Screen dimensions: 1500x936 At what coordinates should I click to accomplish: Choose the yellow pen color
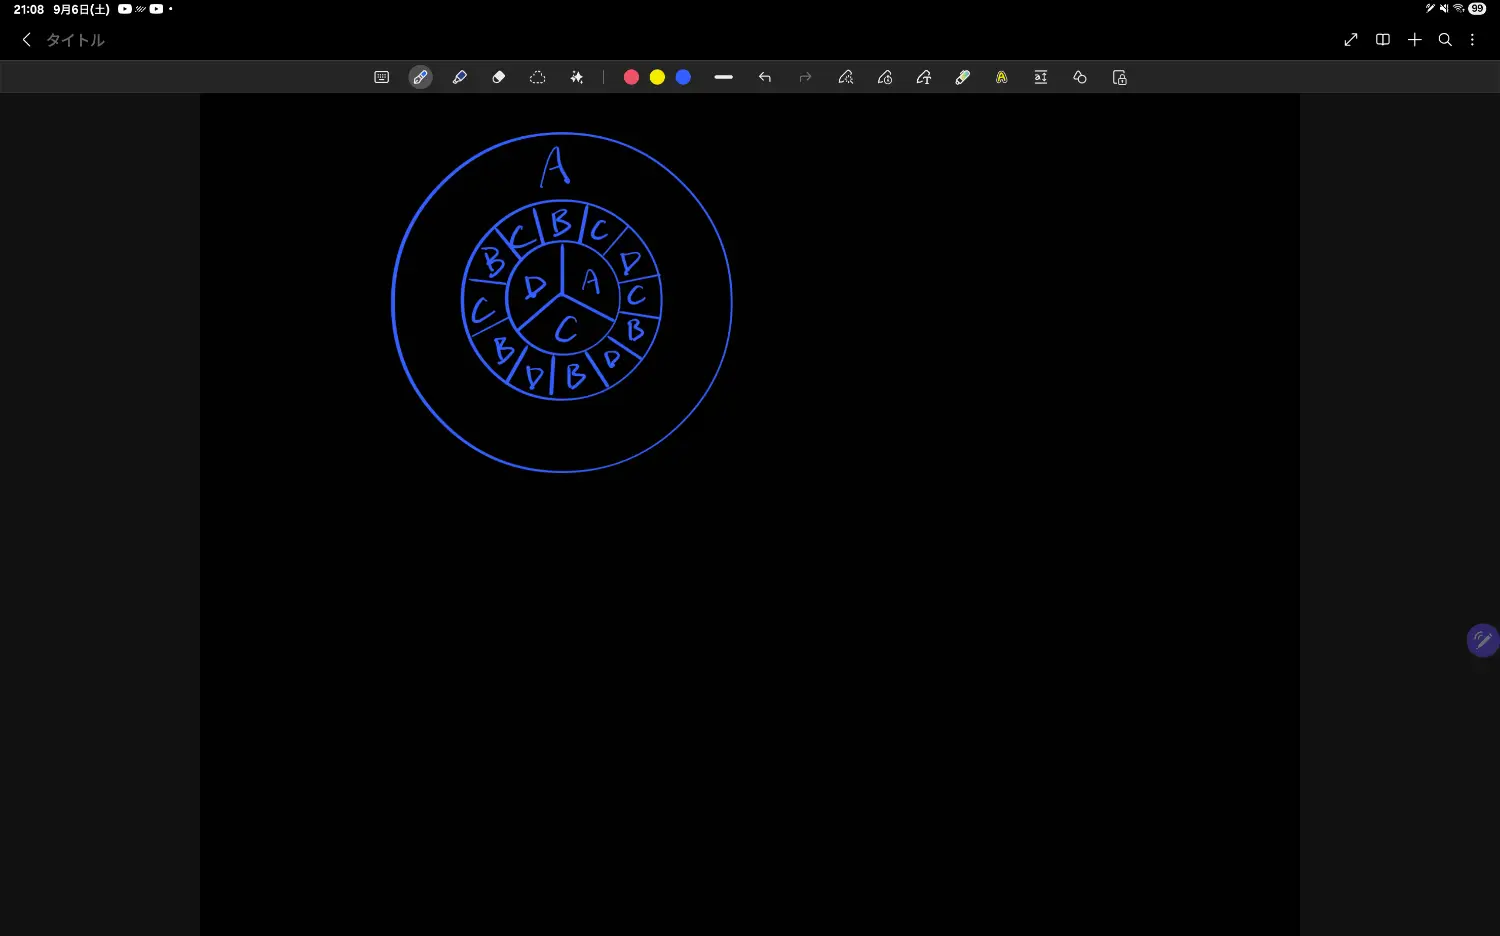pyautogui.click(x=657, y=77)
